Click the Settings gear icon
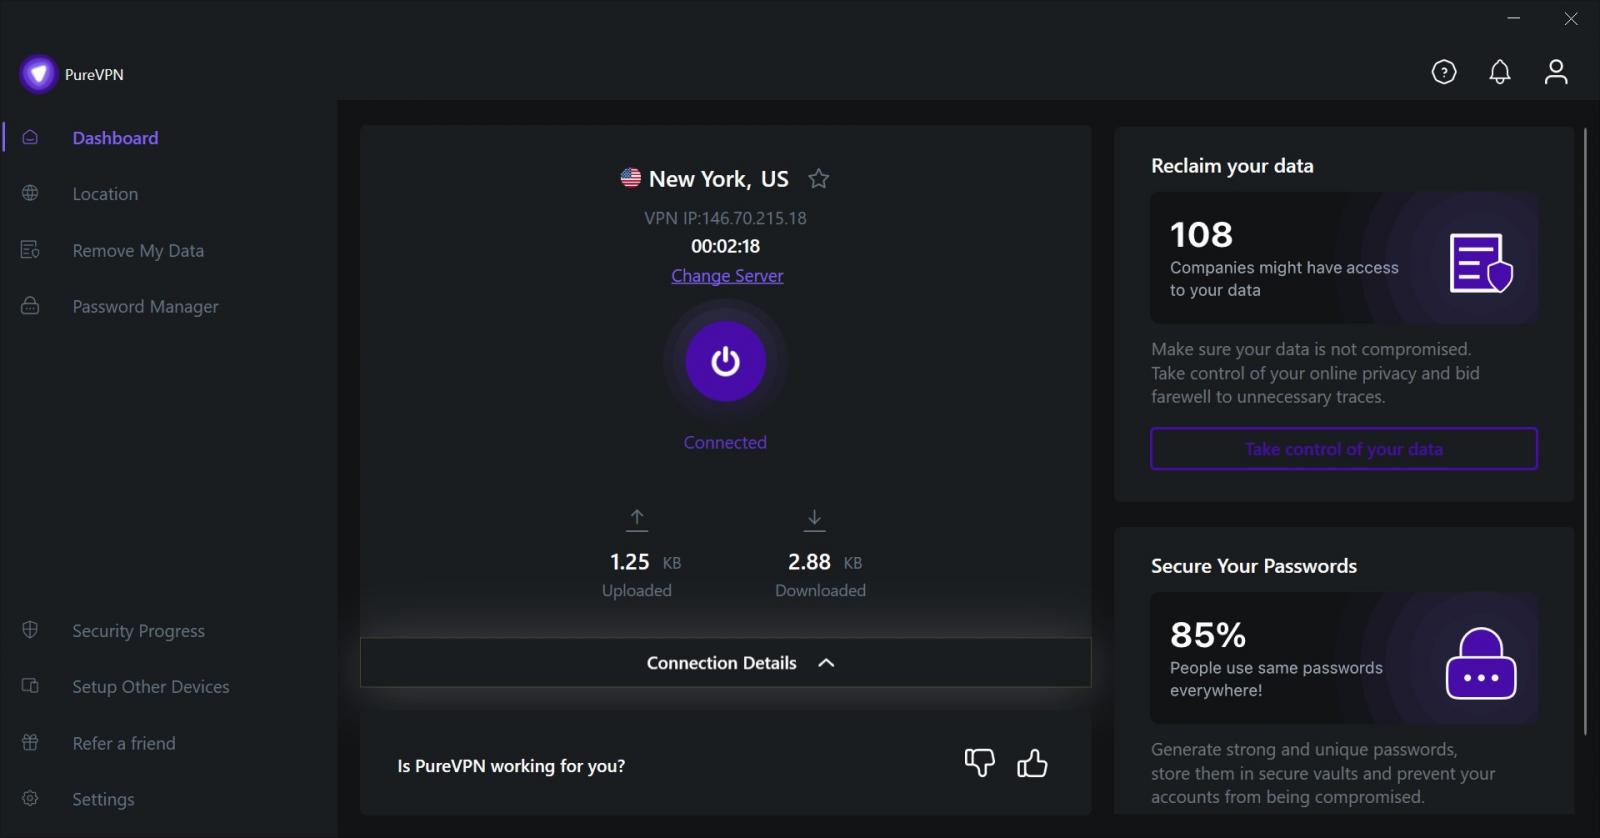1600x838 pixels. (x=30, y=798)
